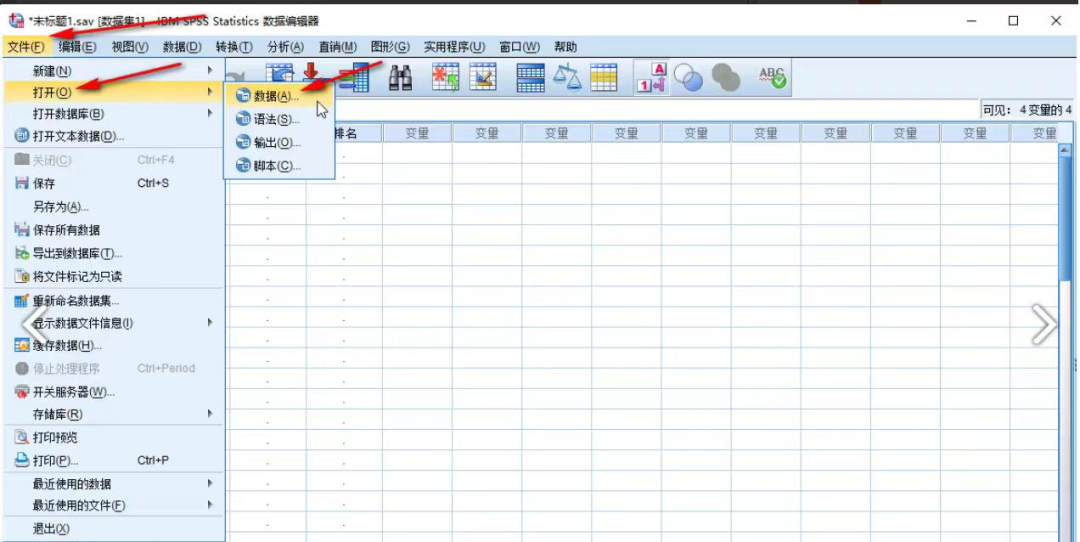
Task: Click the vertical scrollbar up arrow
Action: coord(1064,151)
